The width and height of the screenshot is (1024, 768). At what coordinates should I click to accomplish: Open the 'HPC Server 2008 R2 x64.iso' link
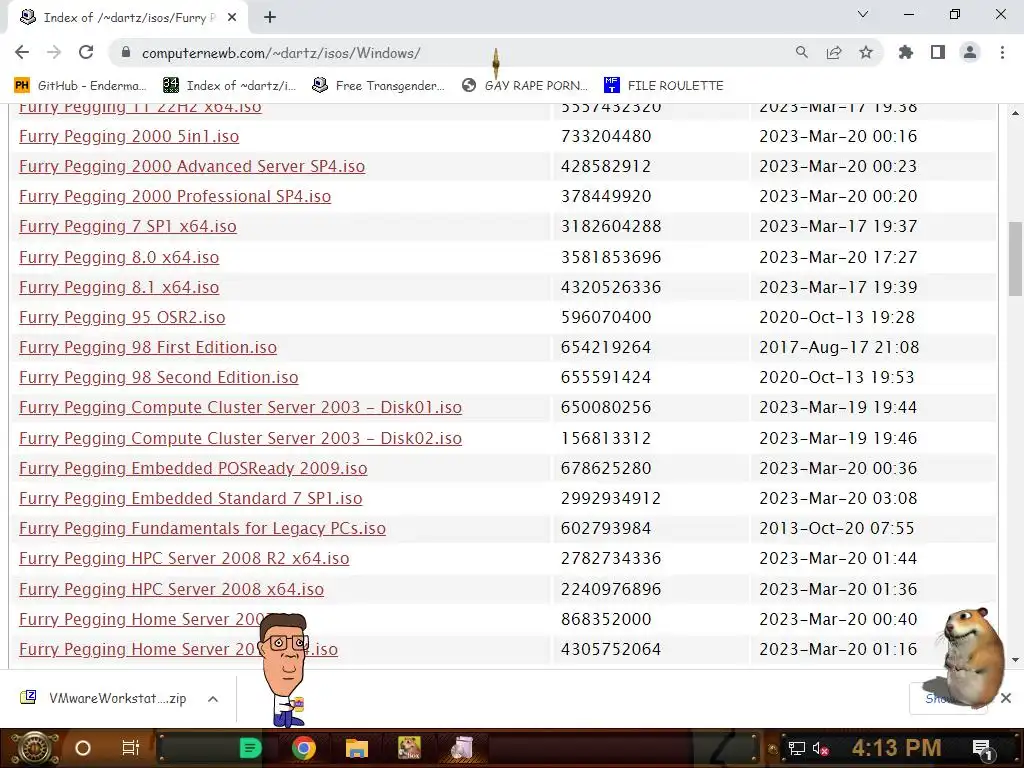[x=184, y=558]
